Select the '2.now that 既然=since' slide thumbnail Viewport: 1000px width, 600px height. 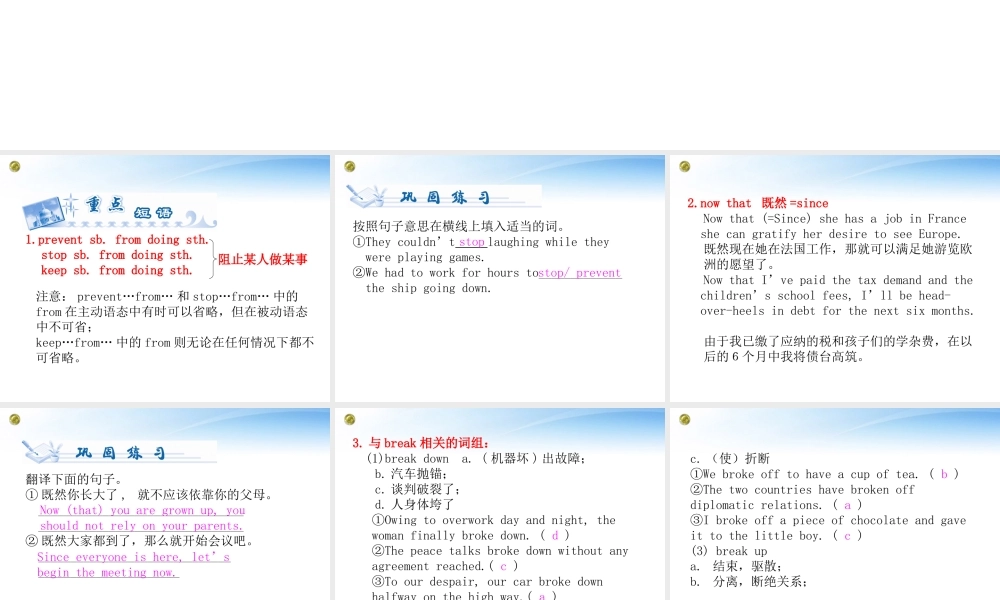click(835, 278)
